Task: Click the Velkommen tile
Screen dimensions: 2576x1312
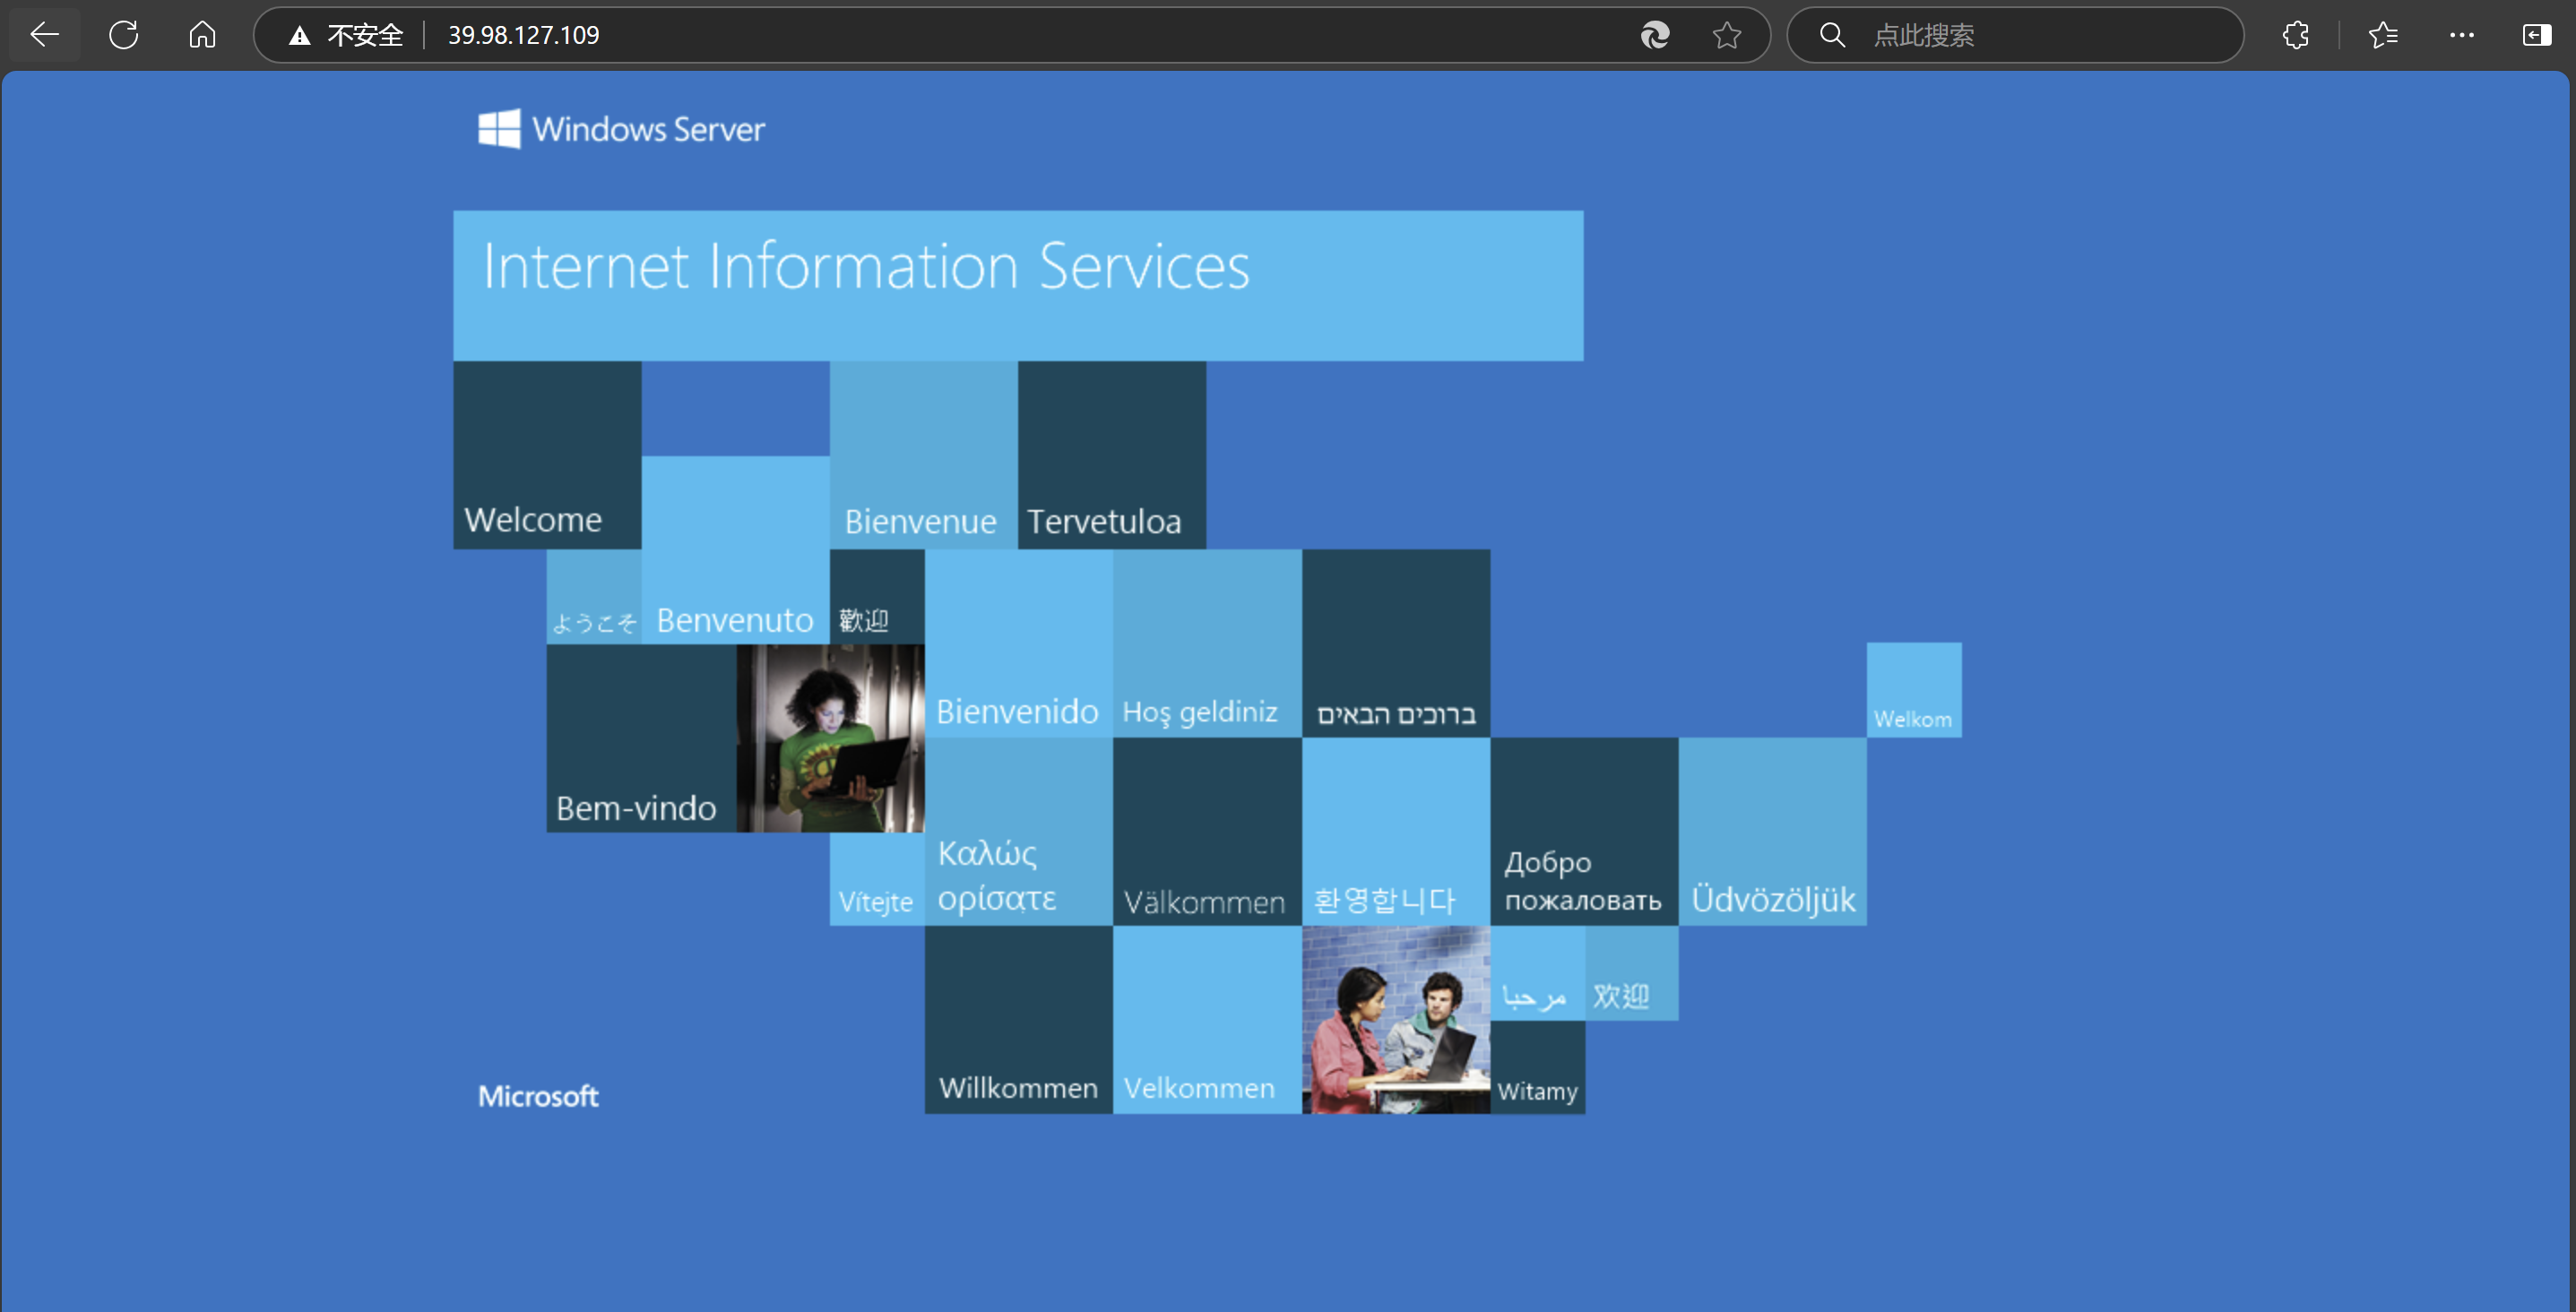Action: pos(1207,1020)
